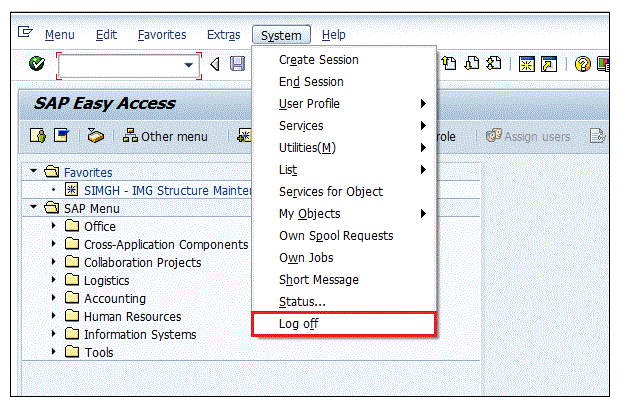Screen dimensions: 639x409
Task: Click the green checkmark Enter icon
Action: [37, 64]
